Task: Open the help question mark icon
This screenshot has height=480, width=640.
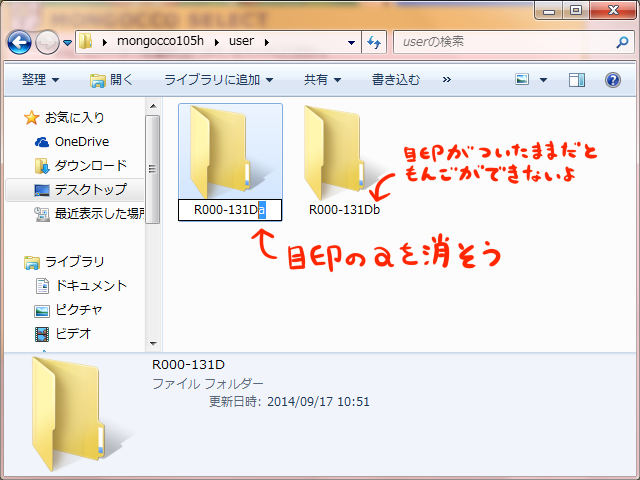Action: (x=611, y=79)
